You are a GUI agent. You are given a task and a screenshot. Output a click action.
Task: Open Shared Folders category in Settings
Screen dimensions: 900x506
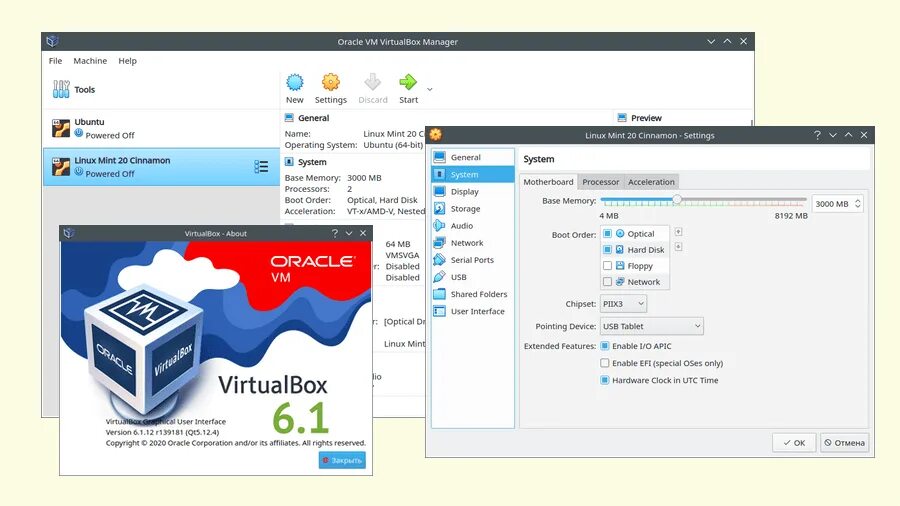pos(472,294)
